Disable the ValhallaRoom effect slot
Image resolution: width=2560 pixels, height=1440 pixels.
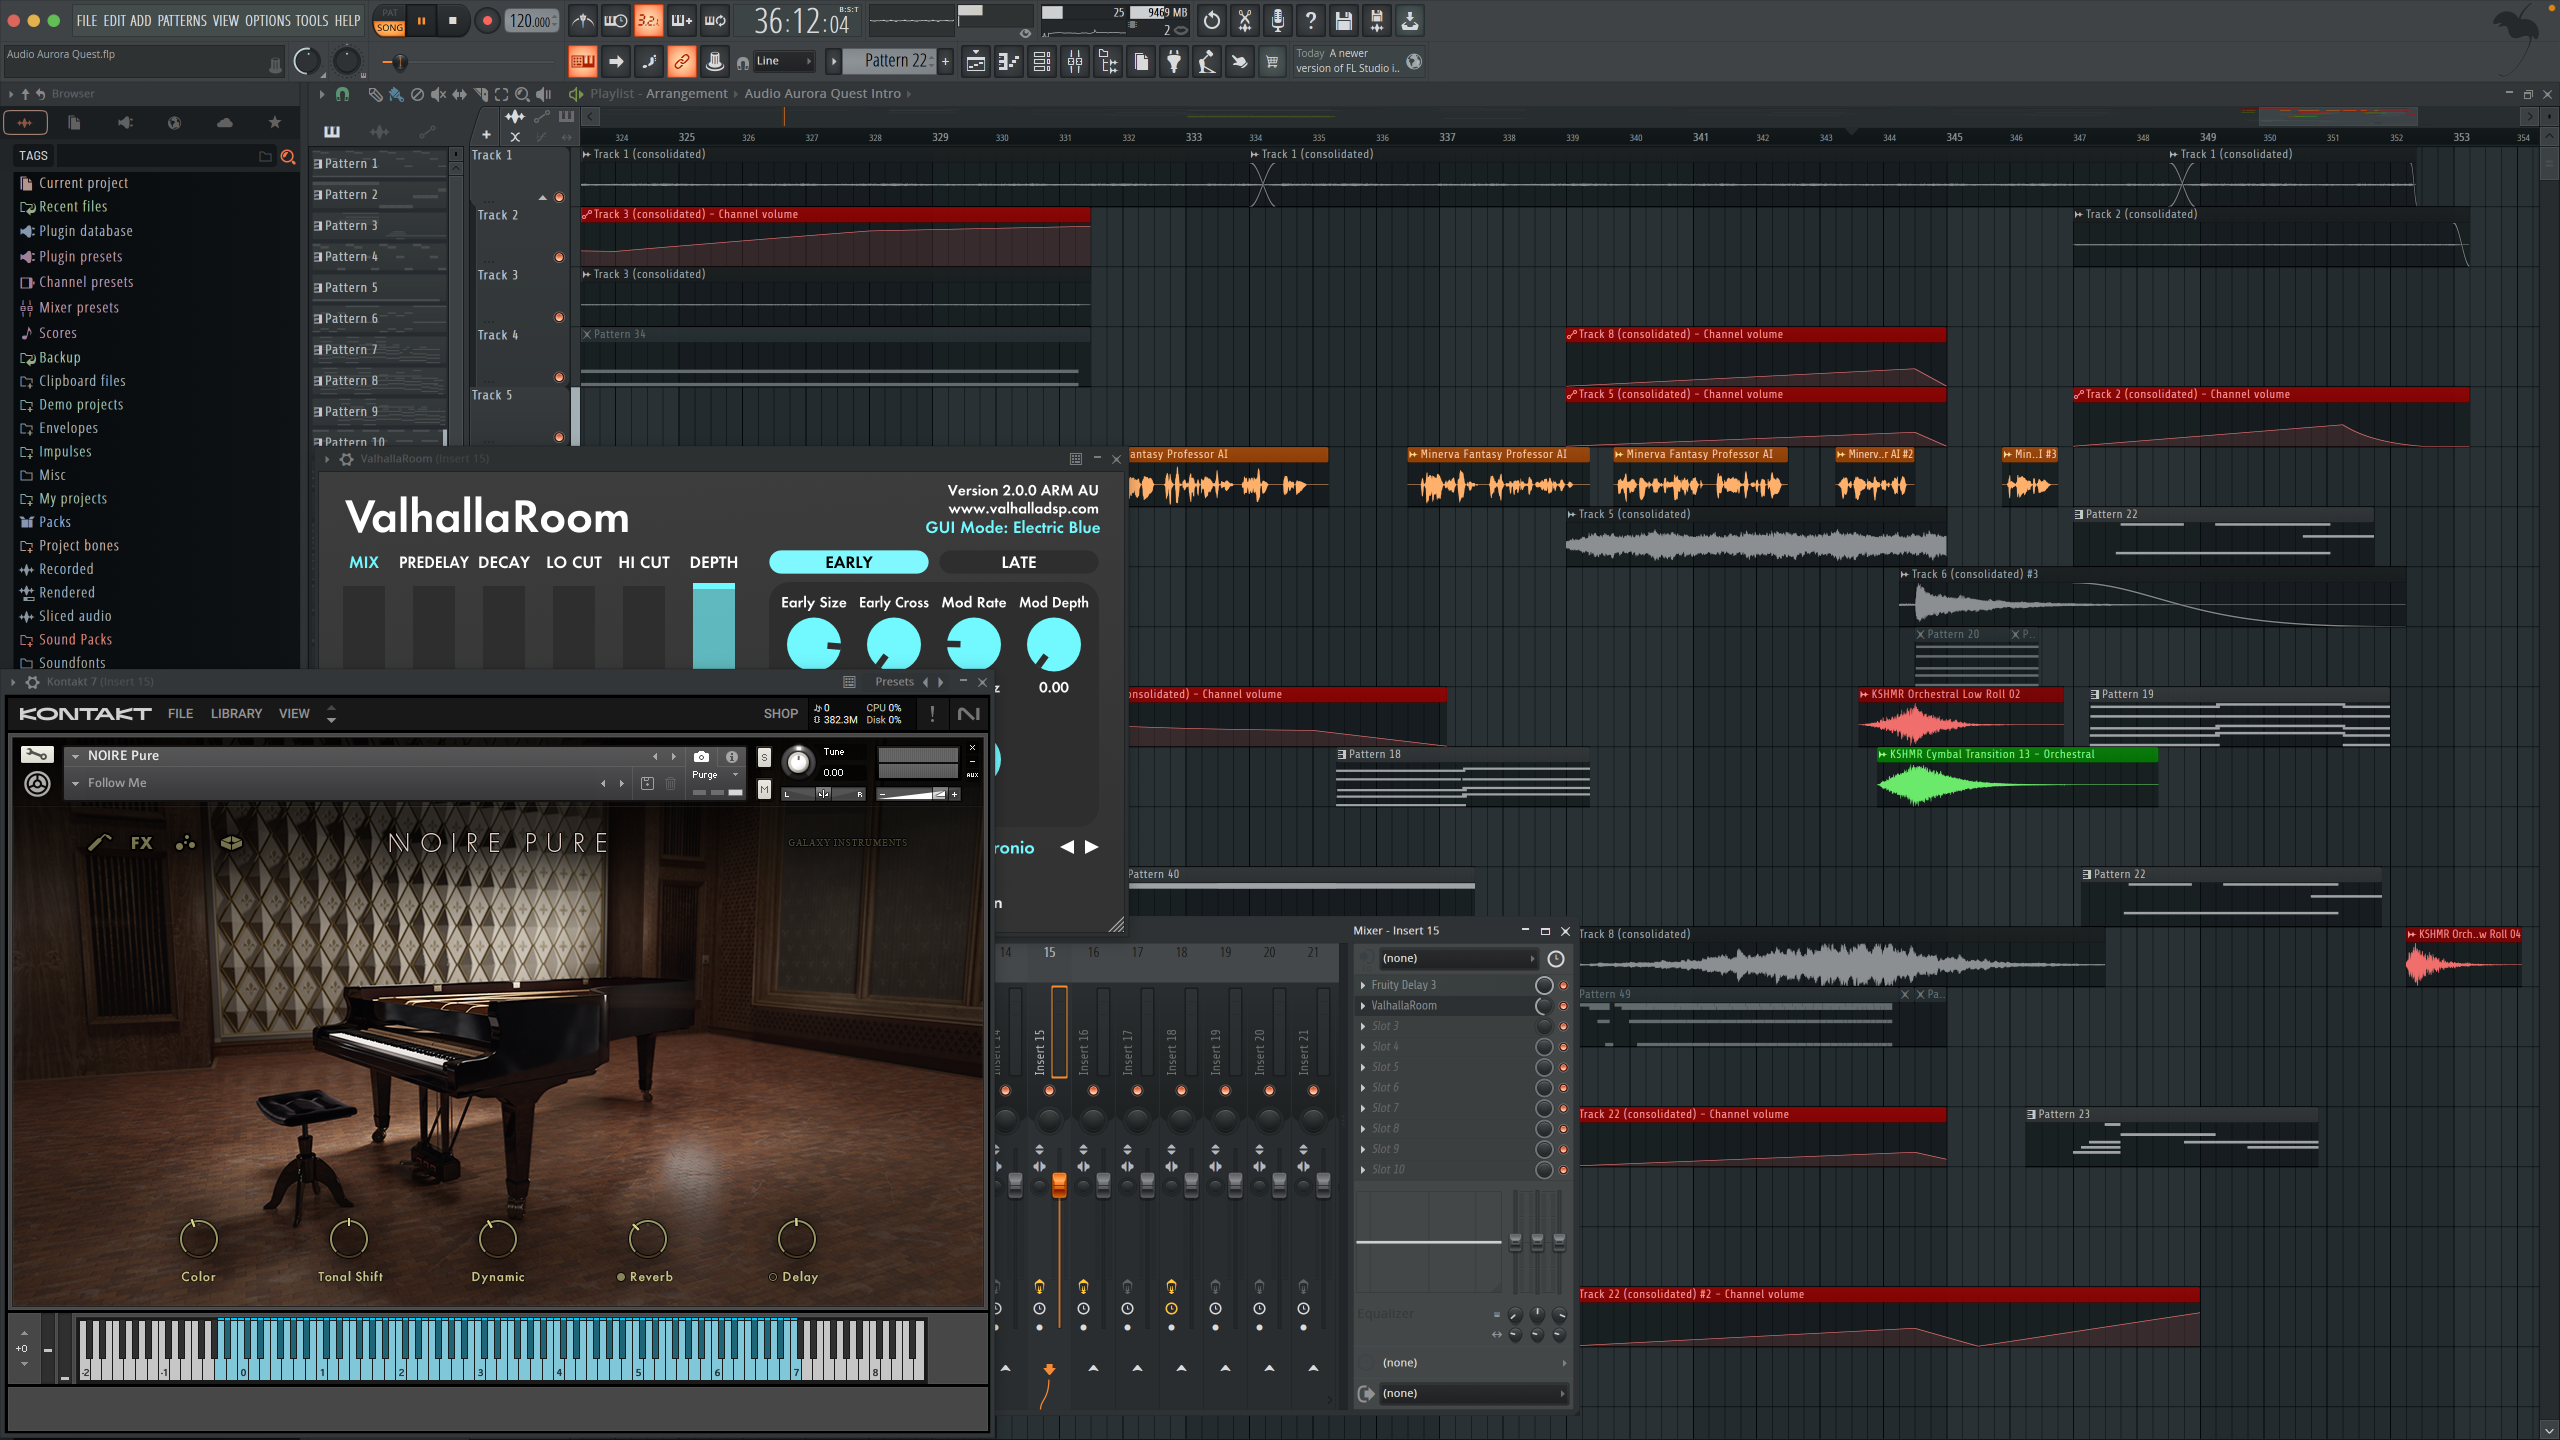pyautogui.click(x=1544, y=1006)
